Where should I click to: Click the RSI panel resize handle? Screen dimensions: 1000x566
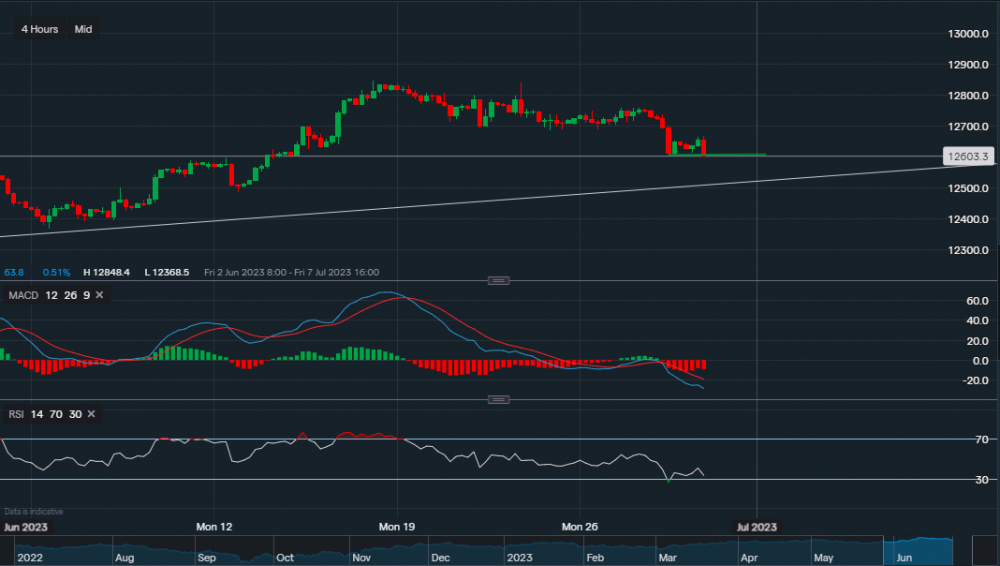click(498, 400)
